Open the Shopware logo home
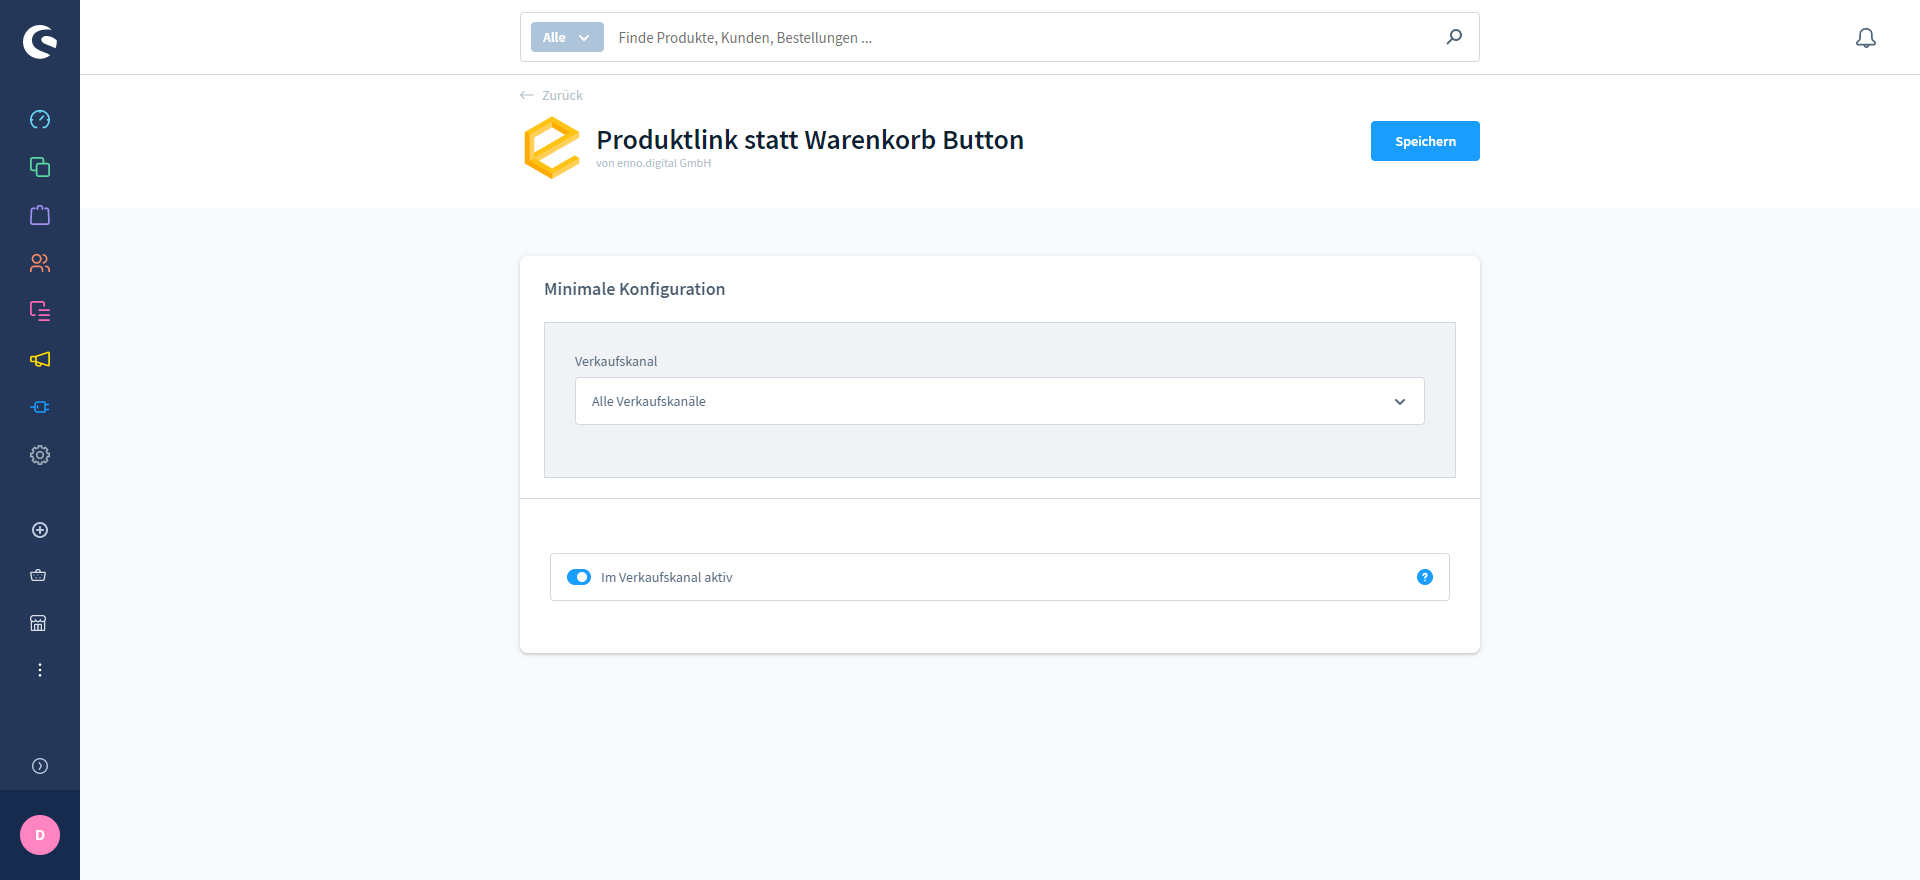The image size is (1920, 880). (40, 42)
